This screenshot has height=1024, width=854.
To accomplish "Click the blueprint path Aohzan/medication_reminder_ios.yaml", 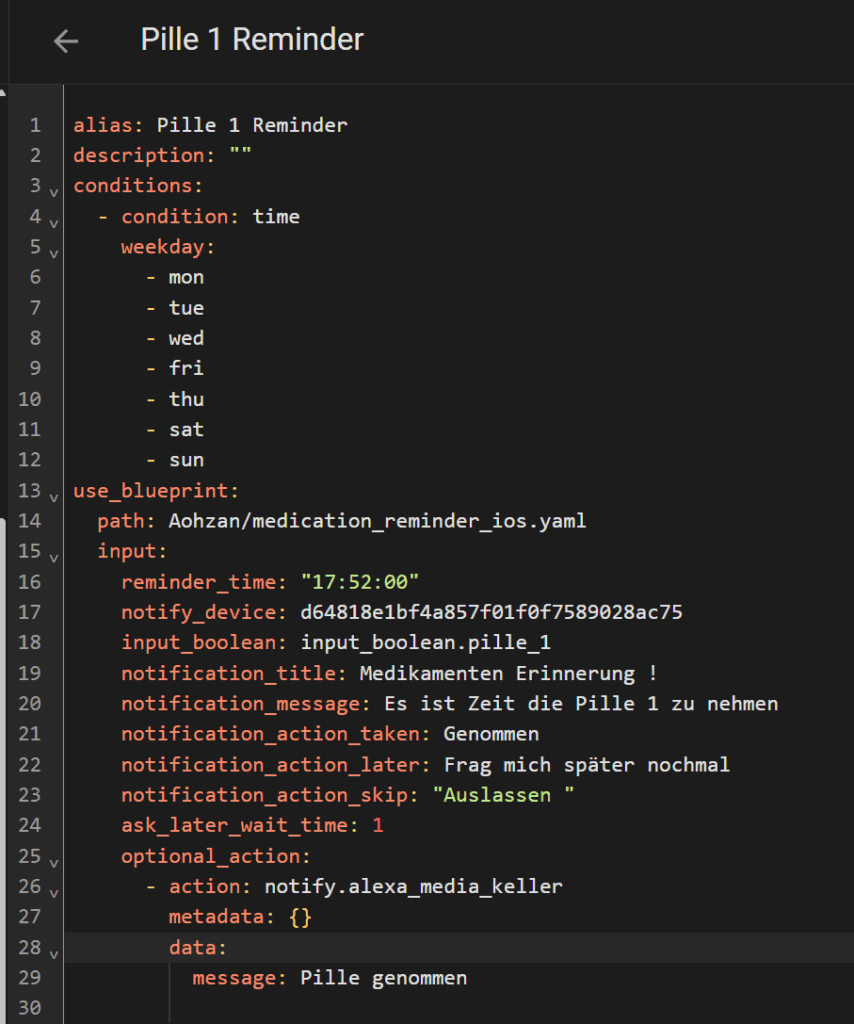I will pos(377,520).
